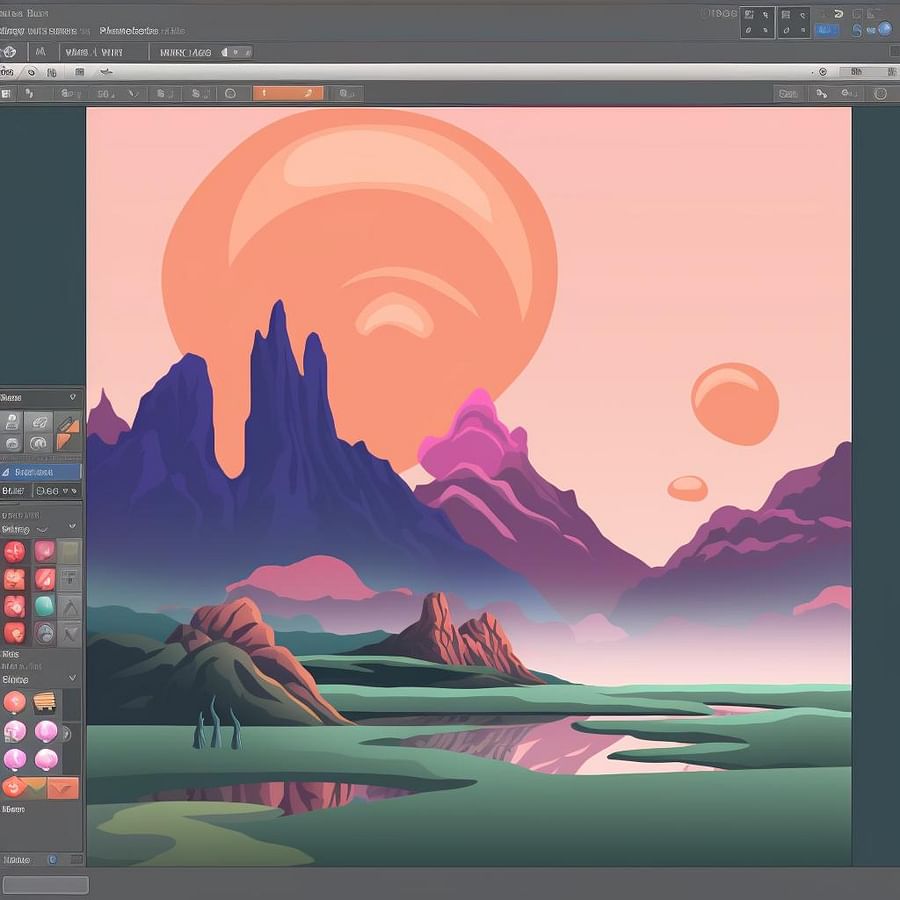The height and width of the screenshot is (900, 900).
Task: Click the small round icon right of pink balls
Action: click(x=66, y=734)
